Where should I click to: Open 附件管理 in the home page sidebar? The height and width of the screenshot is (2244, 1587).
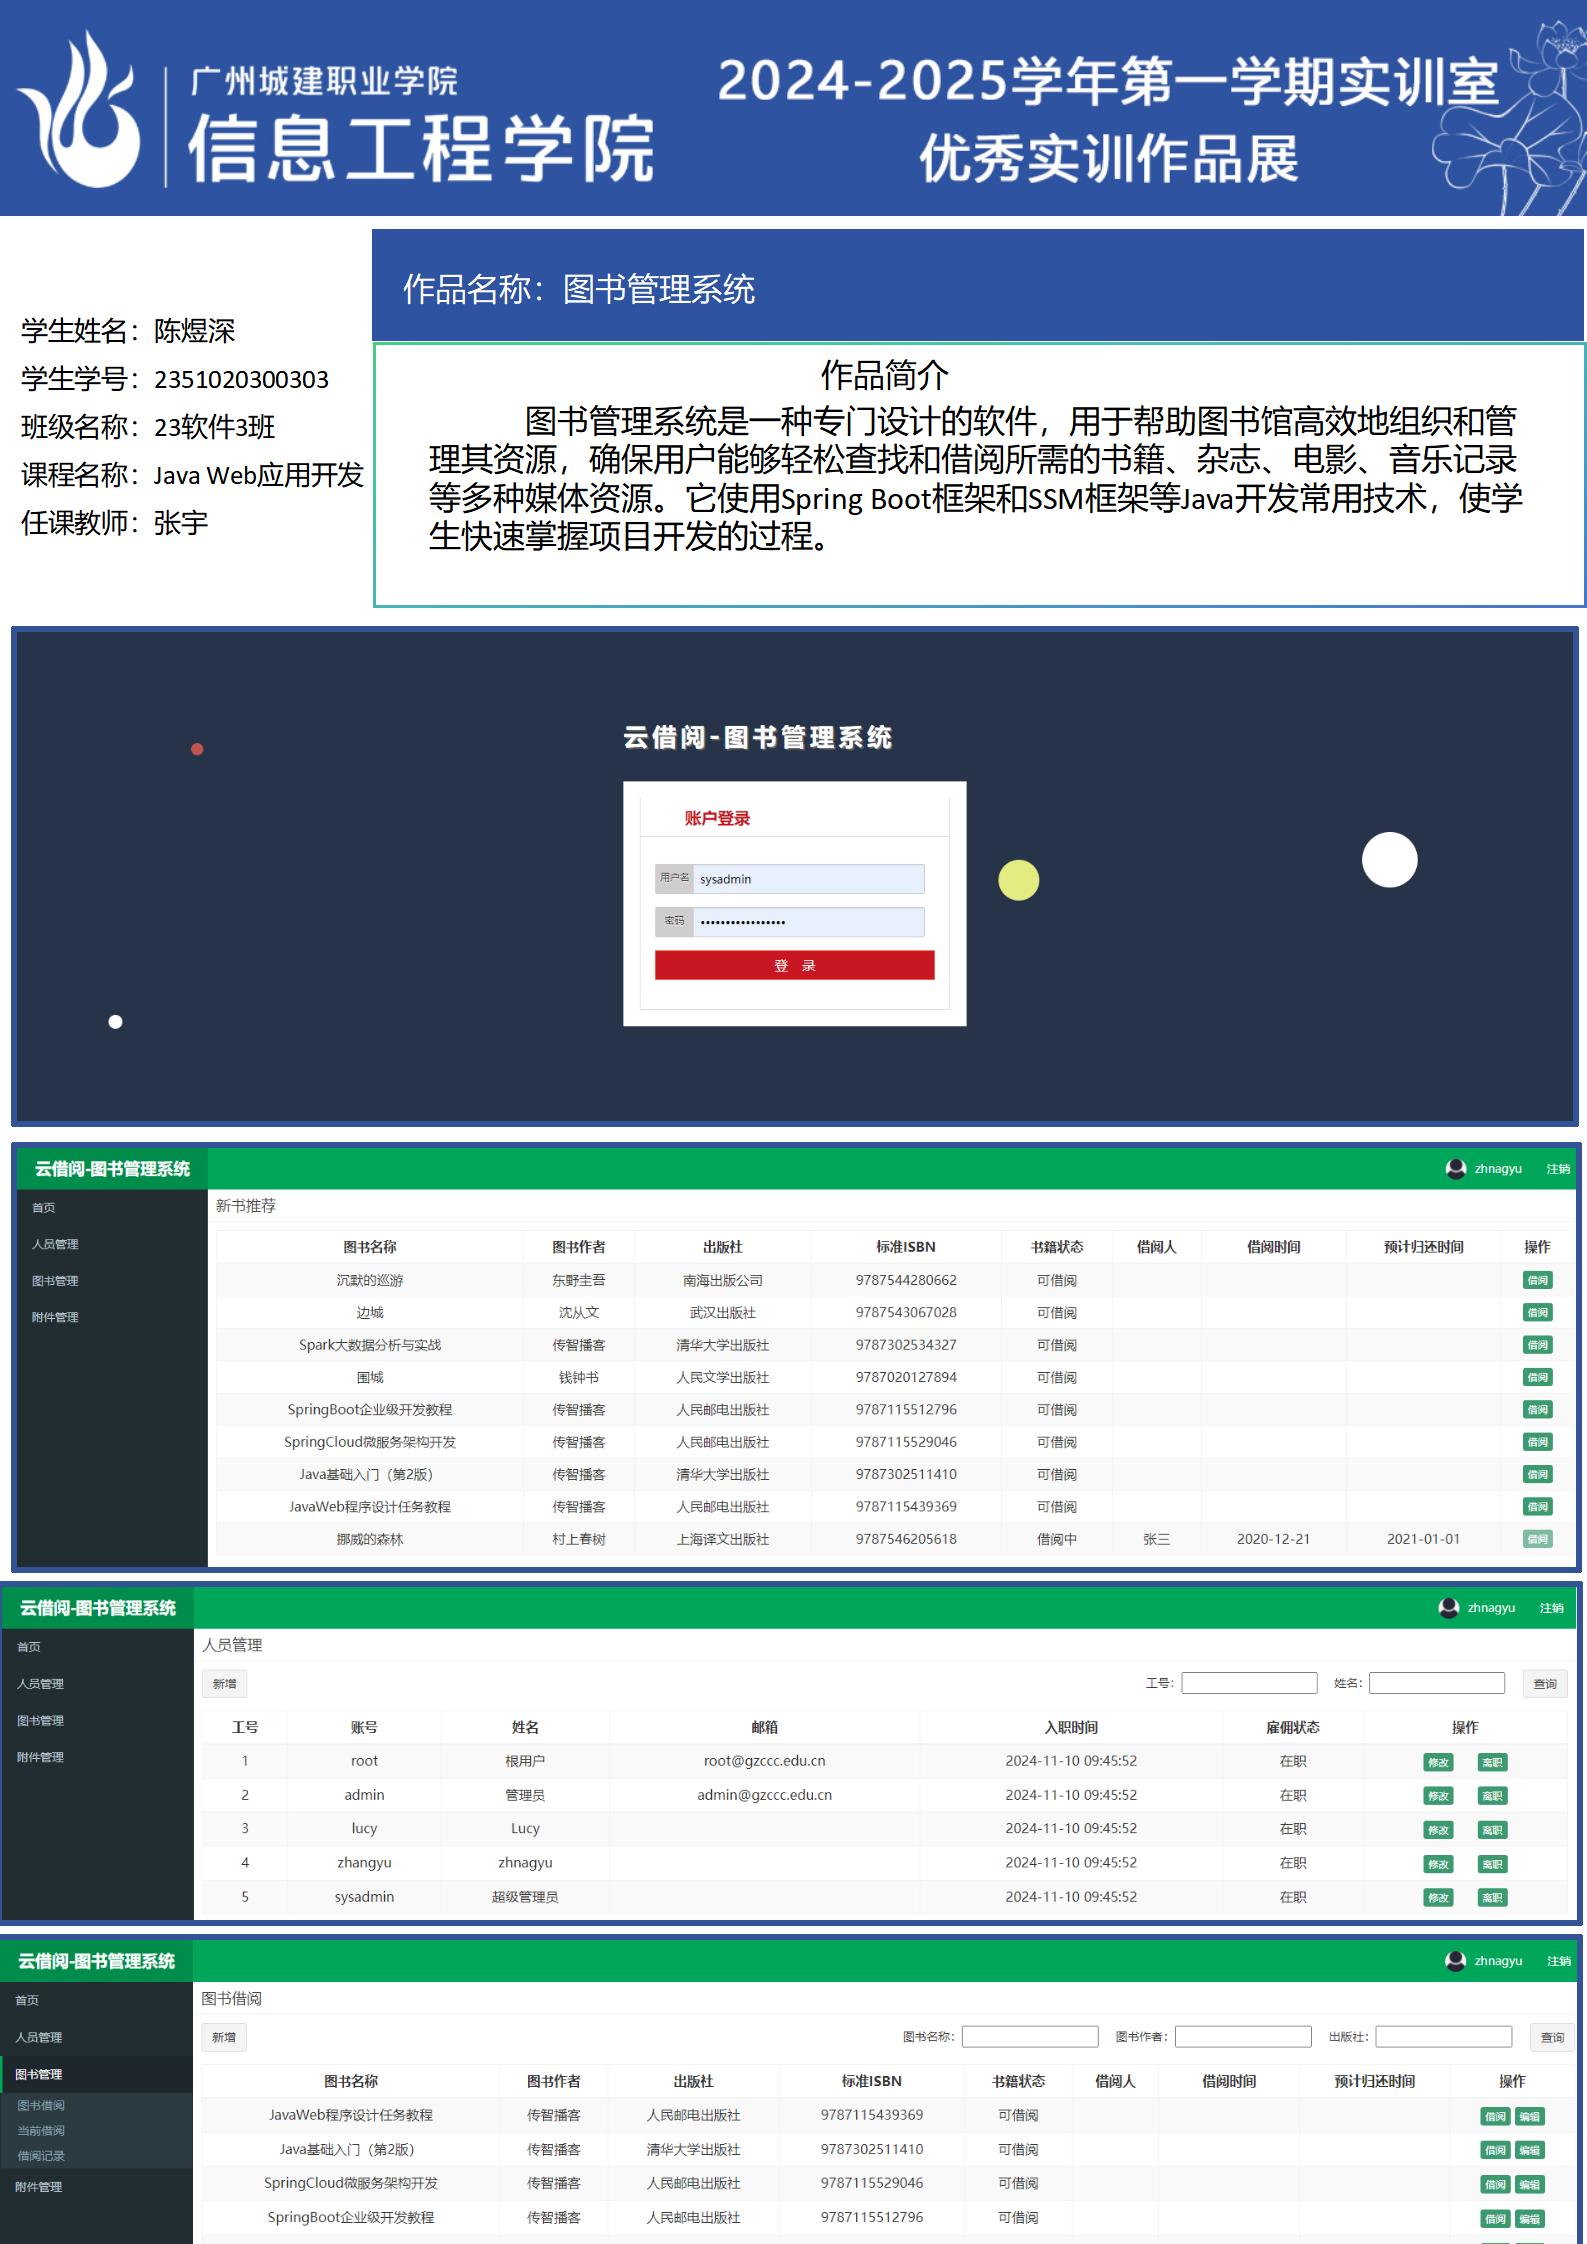[x=55, y=1317]
